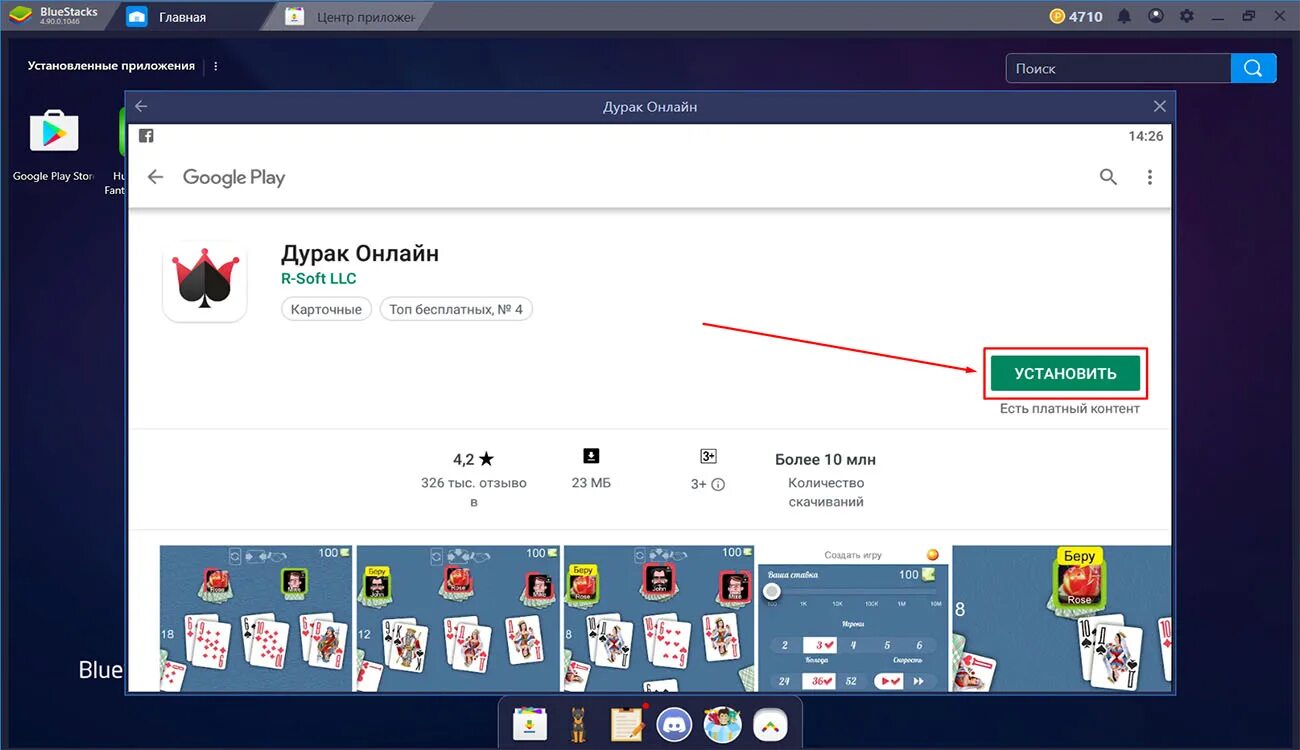Open the avatar character icon in dock
Image resolution: width=1300 pixels, height=750 pixels.
[x=722, y=723]
